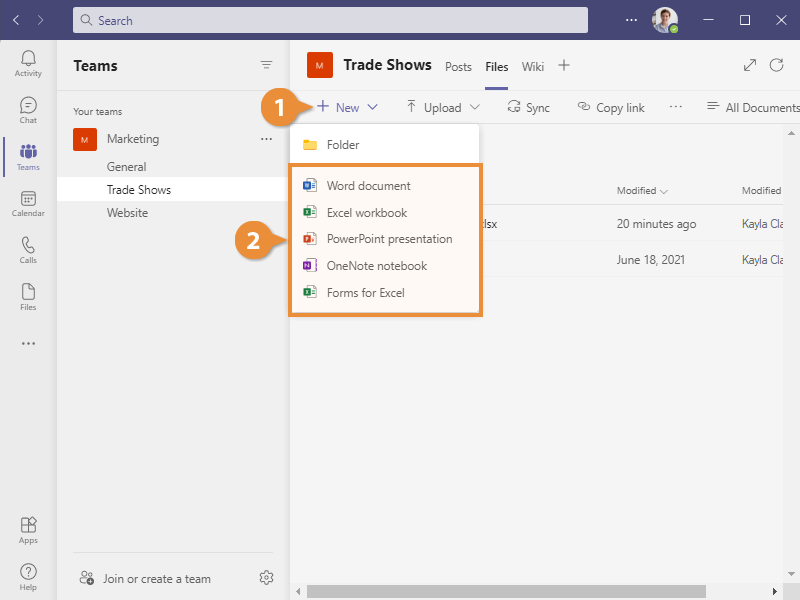Reload the tab with refresh icon

[776, 66]
